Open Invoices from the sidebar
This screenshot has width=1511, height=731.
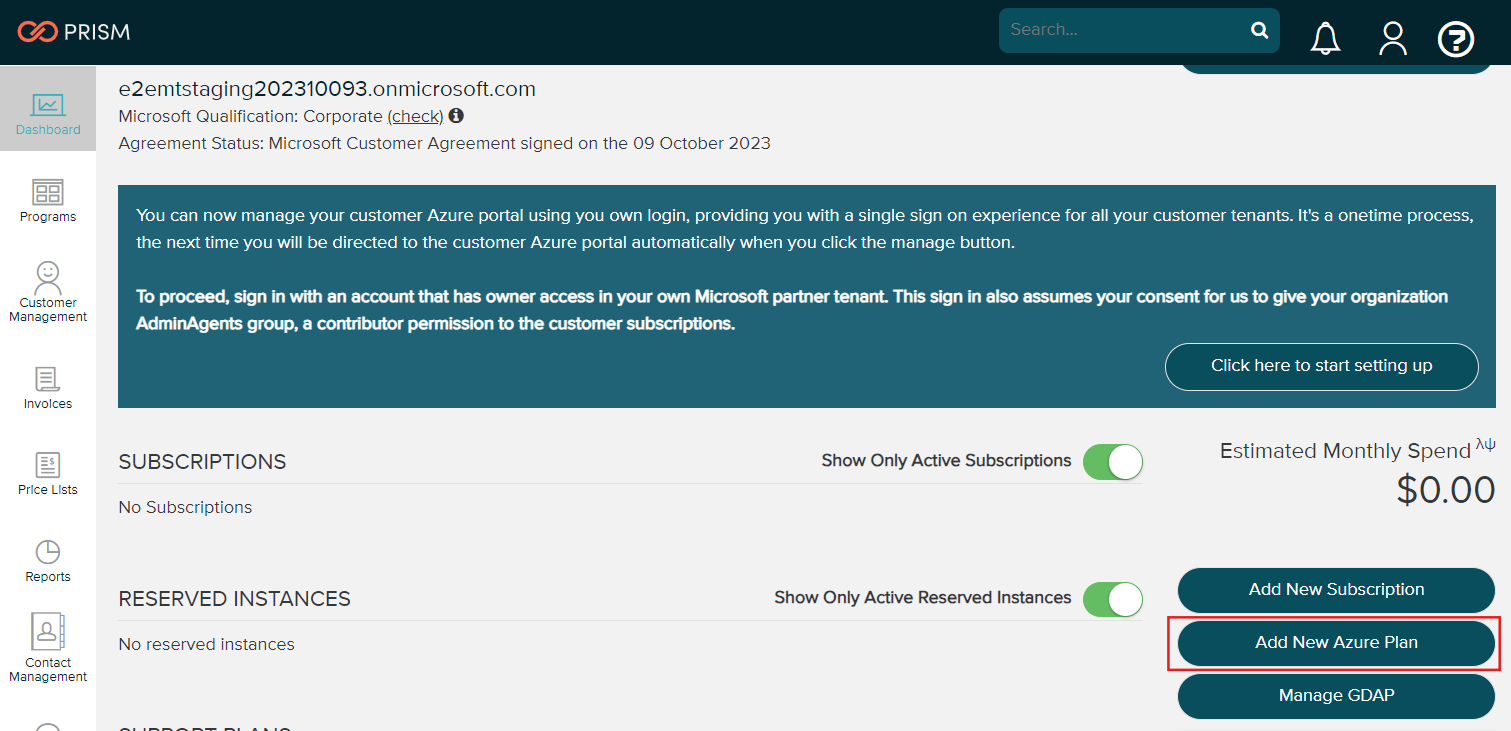(48, 388)
